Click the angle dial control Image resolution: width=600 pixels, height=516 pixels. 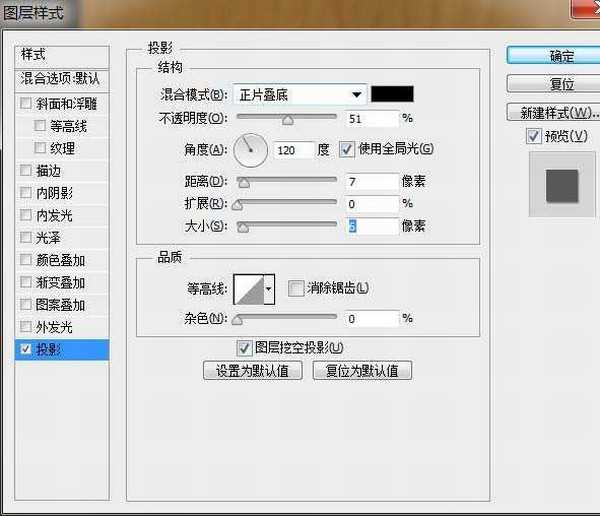tap(252, 150)
